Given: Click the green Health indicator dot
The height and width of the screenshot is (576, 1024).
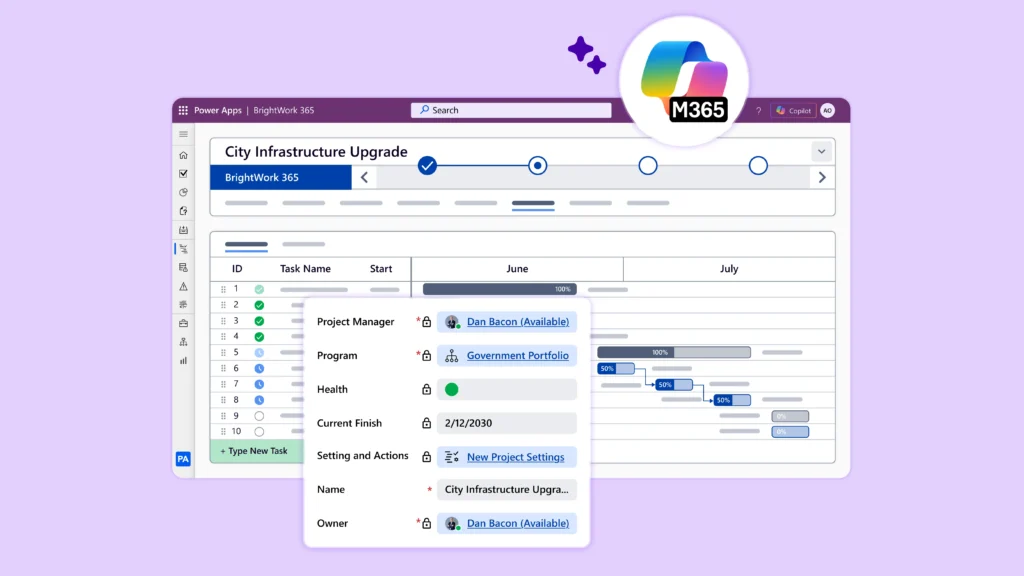Looking at the screenshot, I should click(451, 389).
